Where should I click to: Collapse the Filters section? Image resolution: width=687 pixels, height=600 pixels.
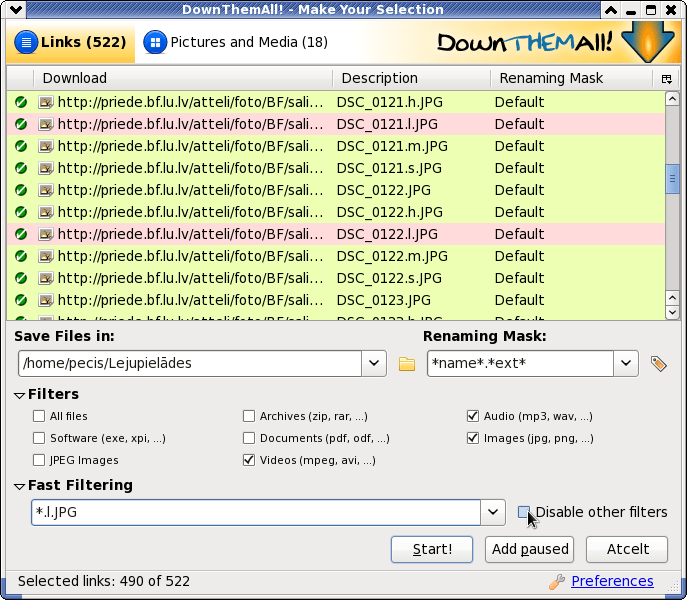click(x=19, y=395)
